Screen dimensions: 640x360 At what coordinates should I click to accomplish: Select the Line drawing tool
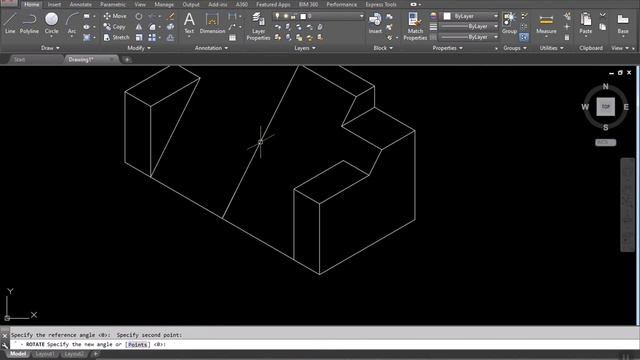10,23
